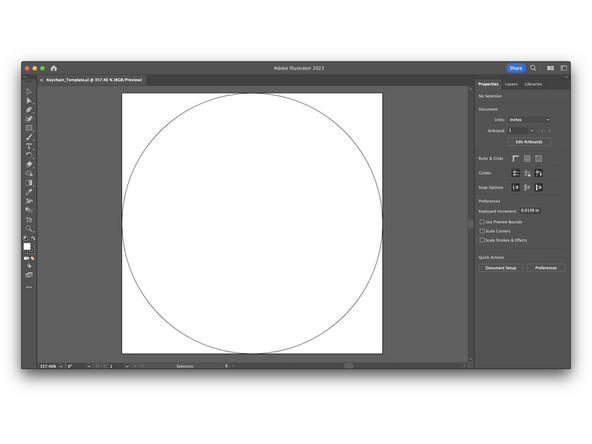Open the Arrange Documents icon
592x444 pixels.
point(550,68)
